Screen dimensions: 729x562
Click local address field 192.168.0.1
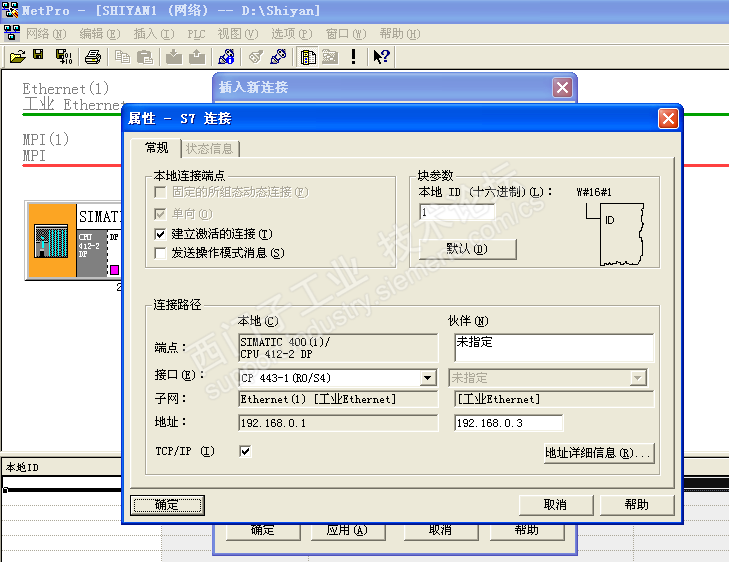pyautogui.click(x=338, y=423)
